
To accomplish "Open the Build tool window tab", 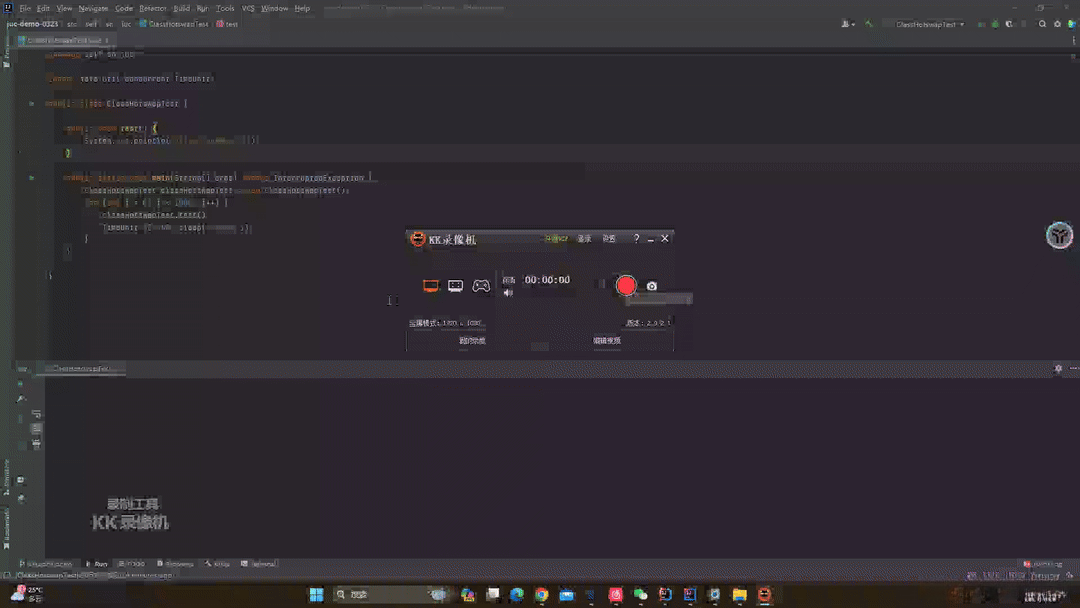I will click(x=217, y=563).
